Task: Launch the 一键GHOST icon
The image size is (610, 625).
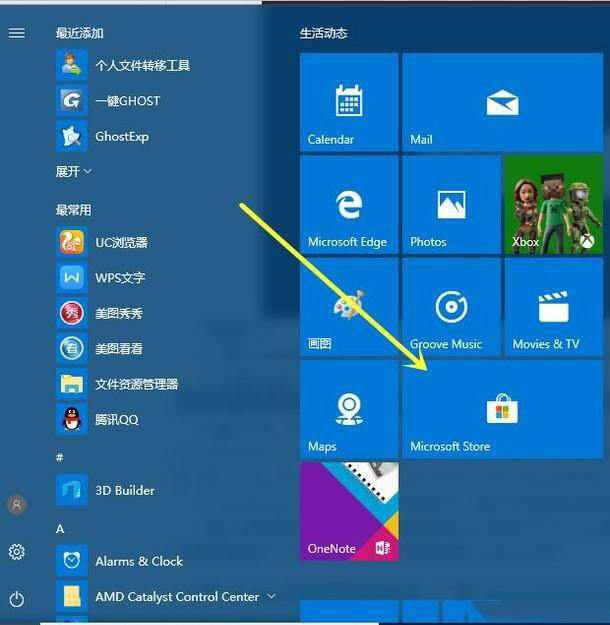Action: pyautogui.click(x=72, y=100)
